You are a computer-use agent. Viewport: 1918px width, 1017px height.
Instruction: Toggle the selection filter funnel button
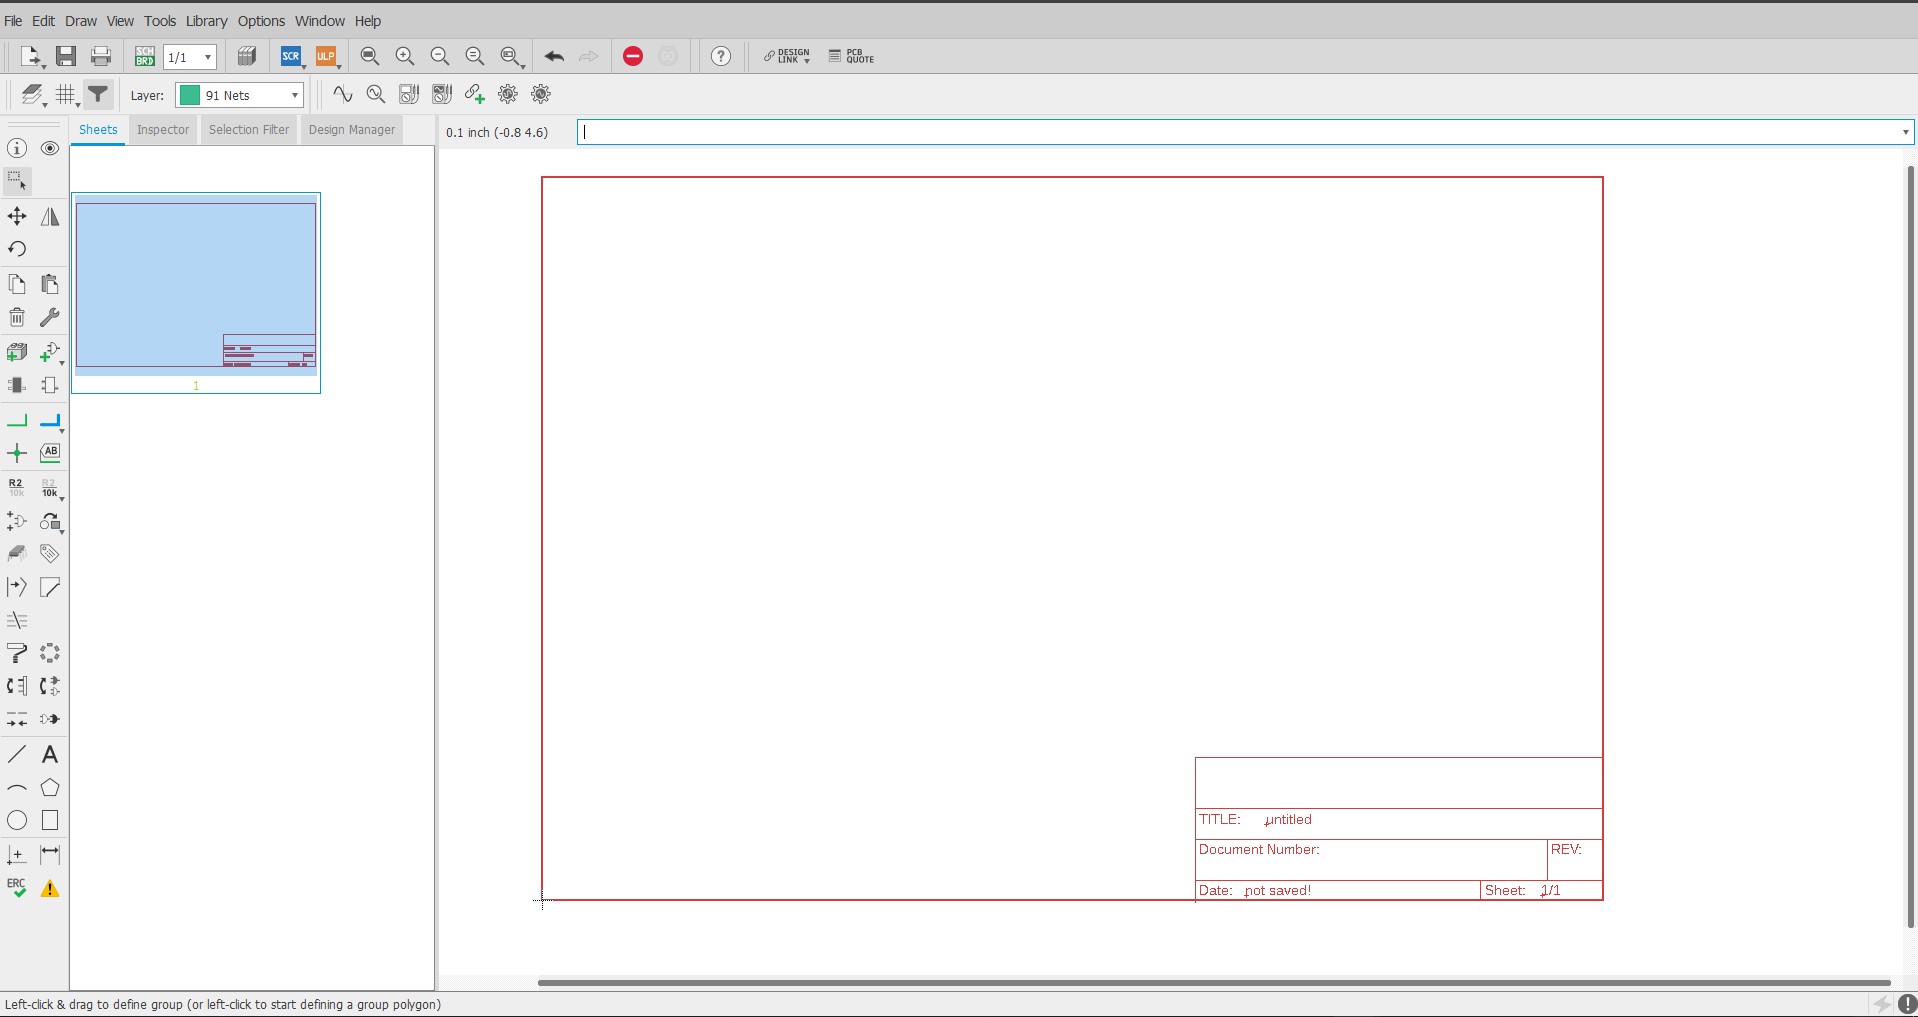[x=98, y=95]
